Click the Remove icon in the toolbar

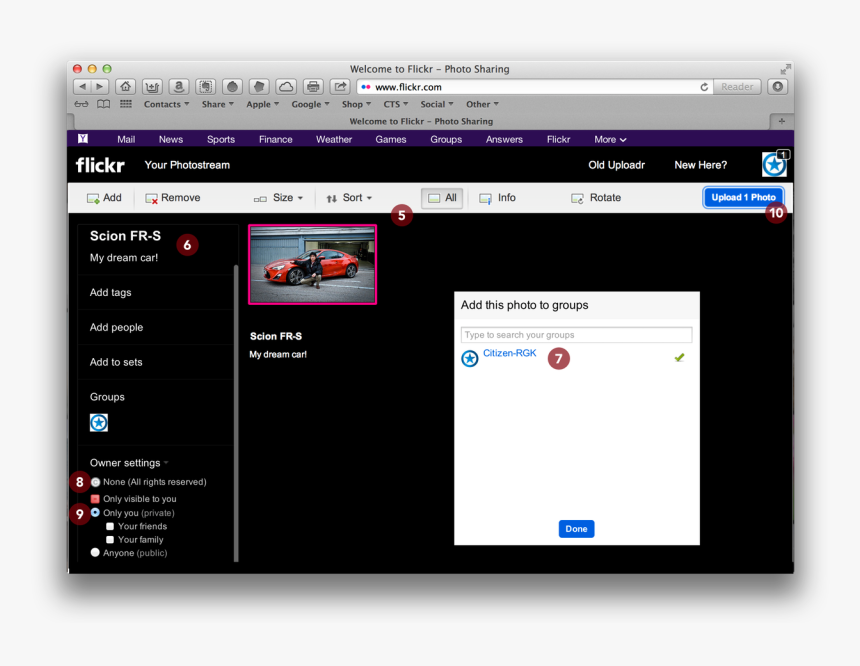point(150,197)
